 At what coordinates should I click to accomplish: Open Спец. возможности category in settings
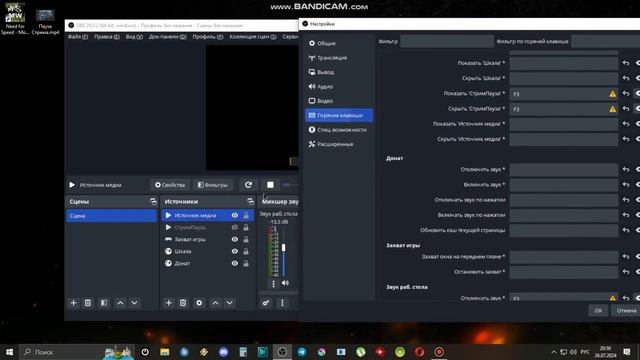pyautogui.click(x=339, y=130)
